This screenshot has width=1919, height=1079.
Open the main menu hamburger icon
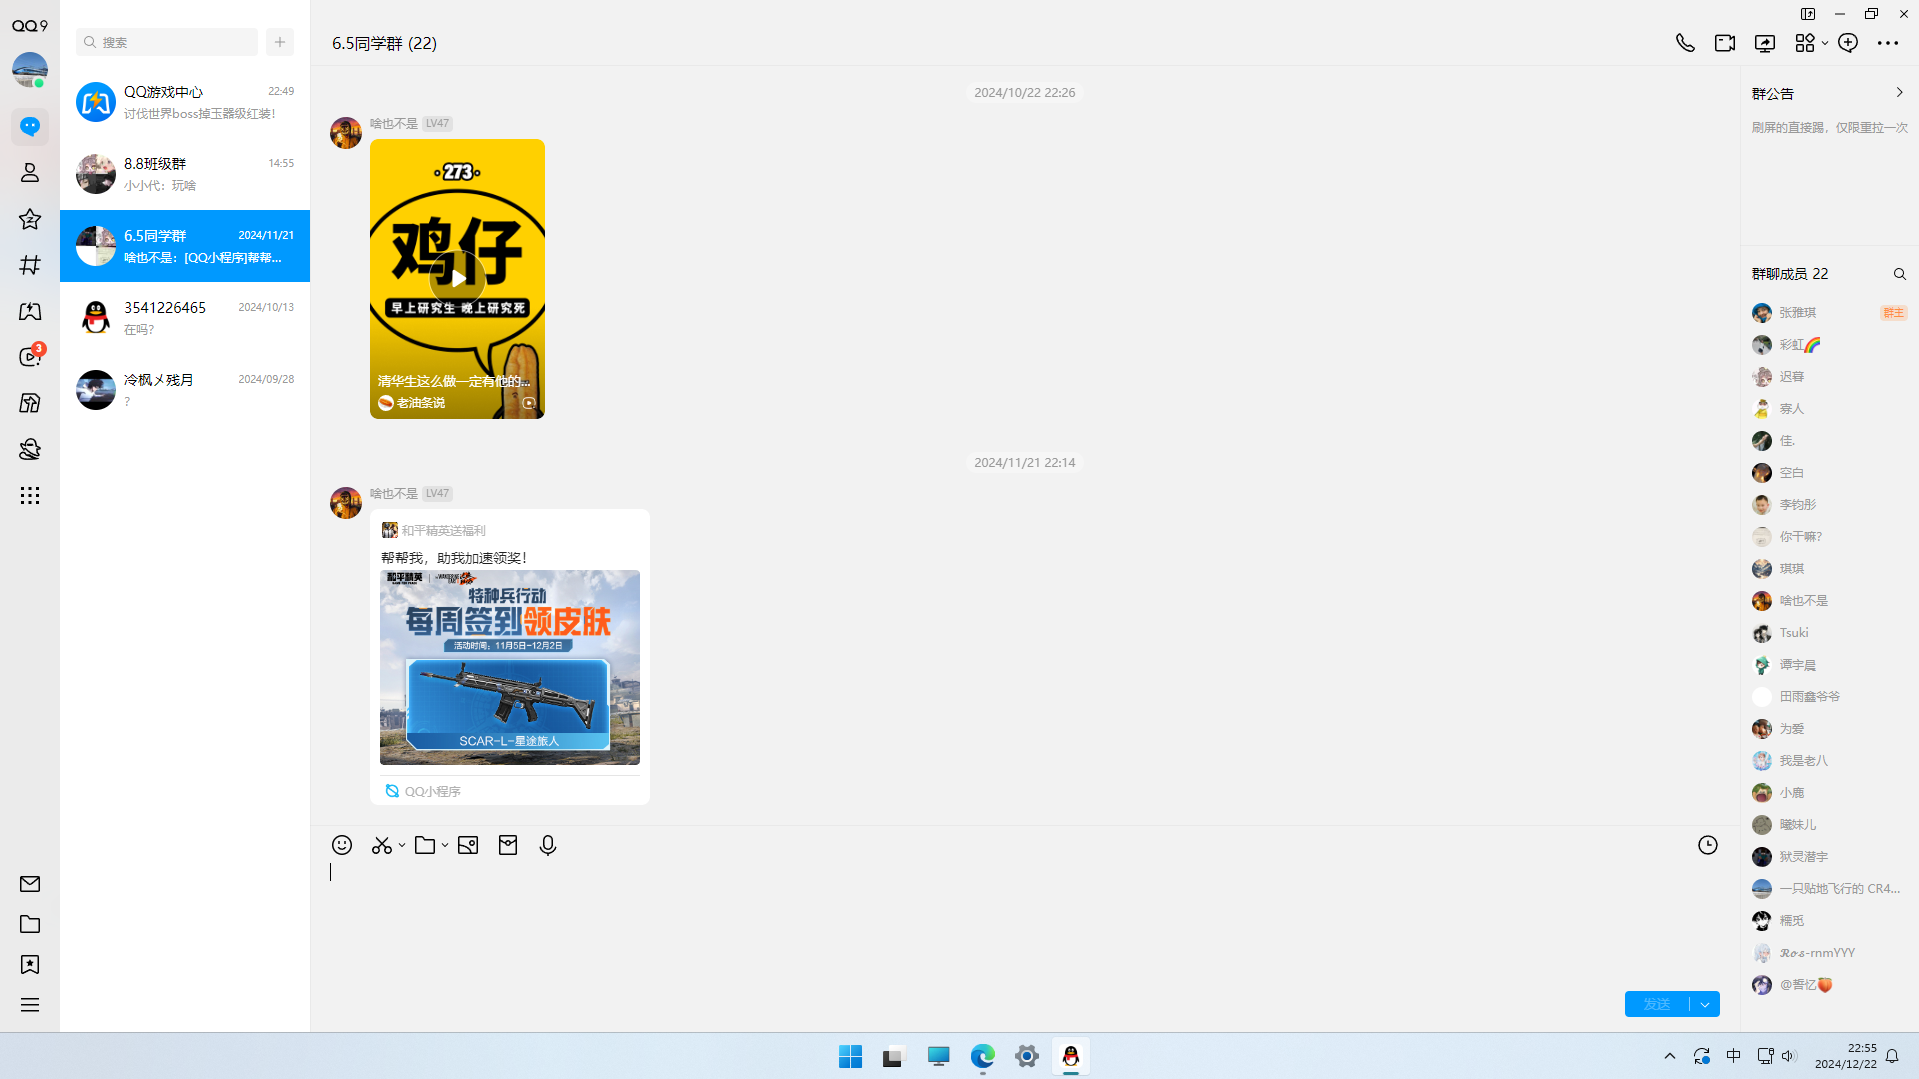pos(30,1005)
